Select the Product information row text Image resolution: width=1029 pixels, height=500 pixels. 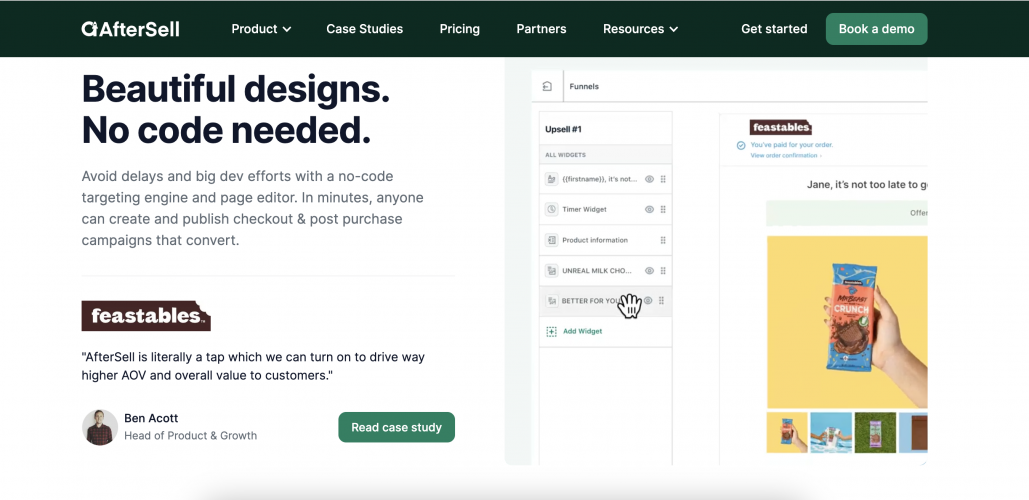[x=595, y=240]
